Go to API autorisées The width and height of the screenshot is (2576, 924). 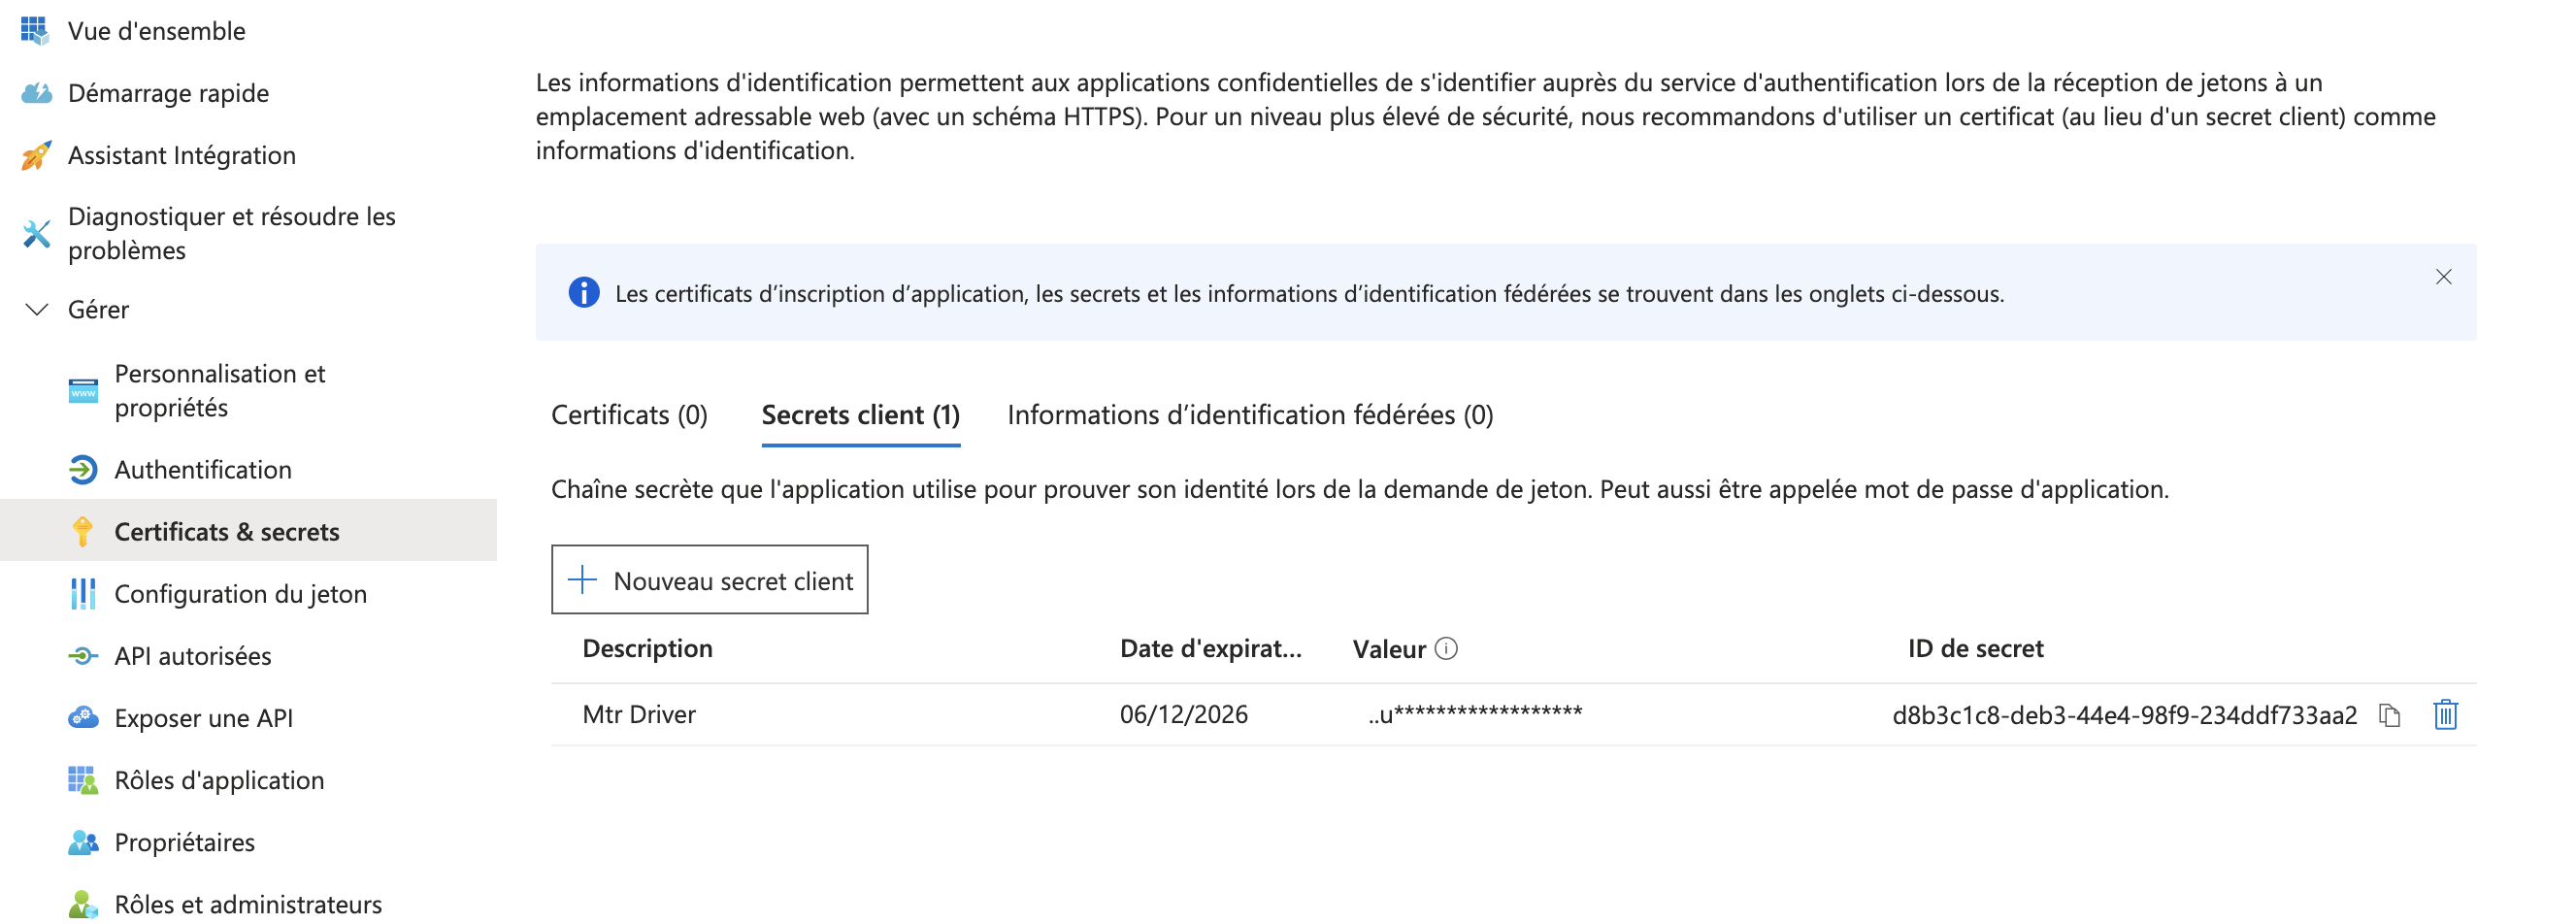(x=192, y=656)
